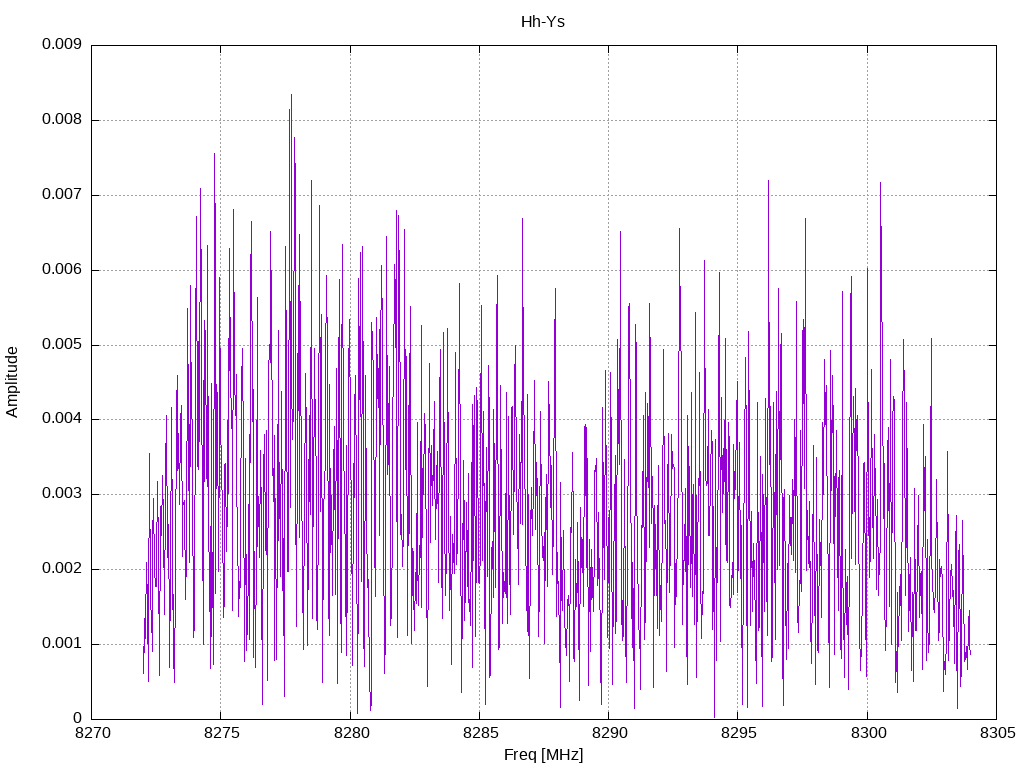Click the 0.007 y-axis tick label
1024x768 pixels.
62,195
